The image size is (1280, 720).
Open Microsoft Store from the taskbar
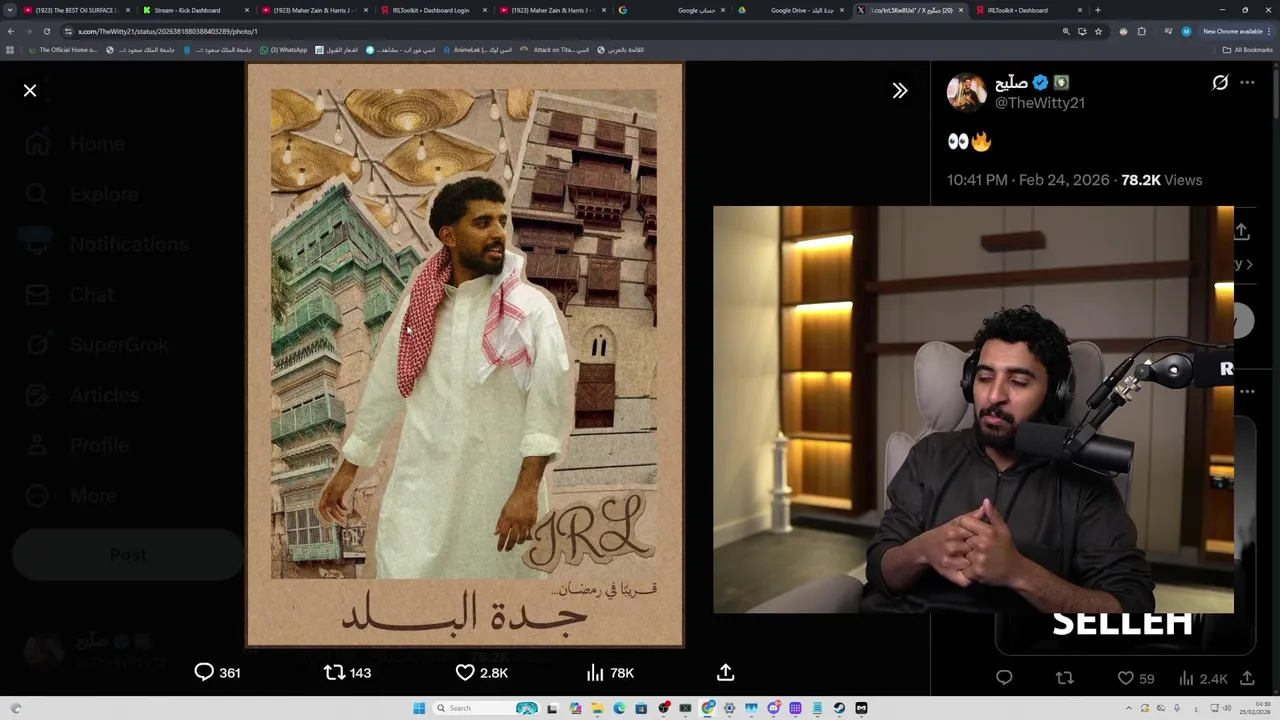click(641, 708)
